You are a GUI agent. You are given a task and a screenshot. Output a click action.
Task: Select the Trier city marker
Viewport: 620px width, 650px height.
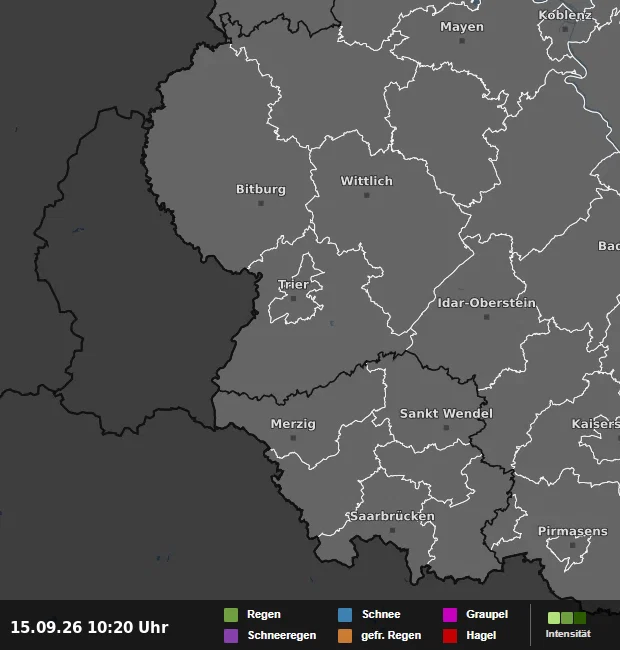click(293, 298)
